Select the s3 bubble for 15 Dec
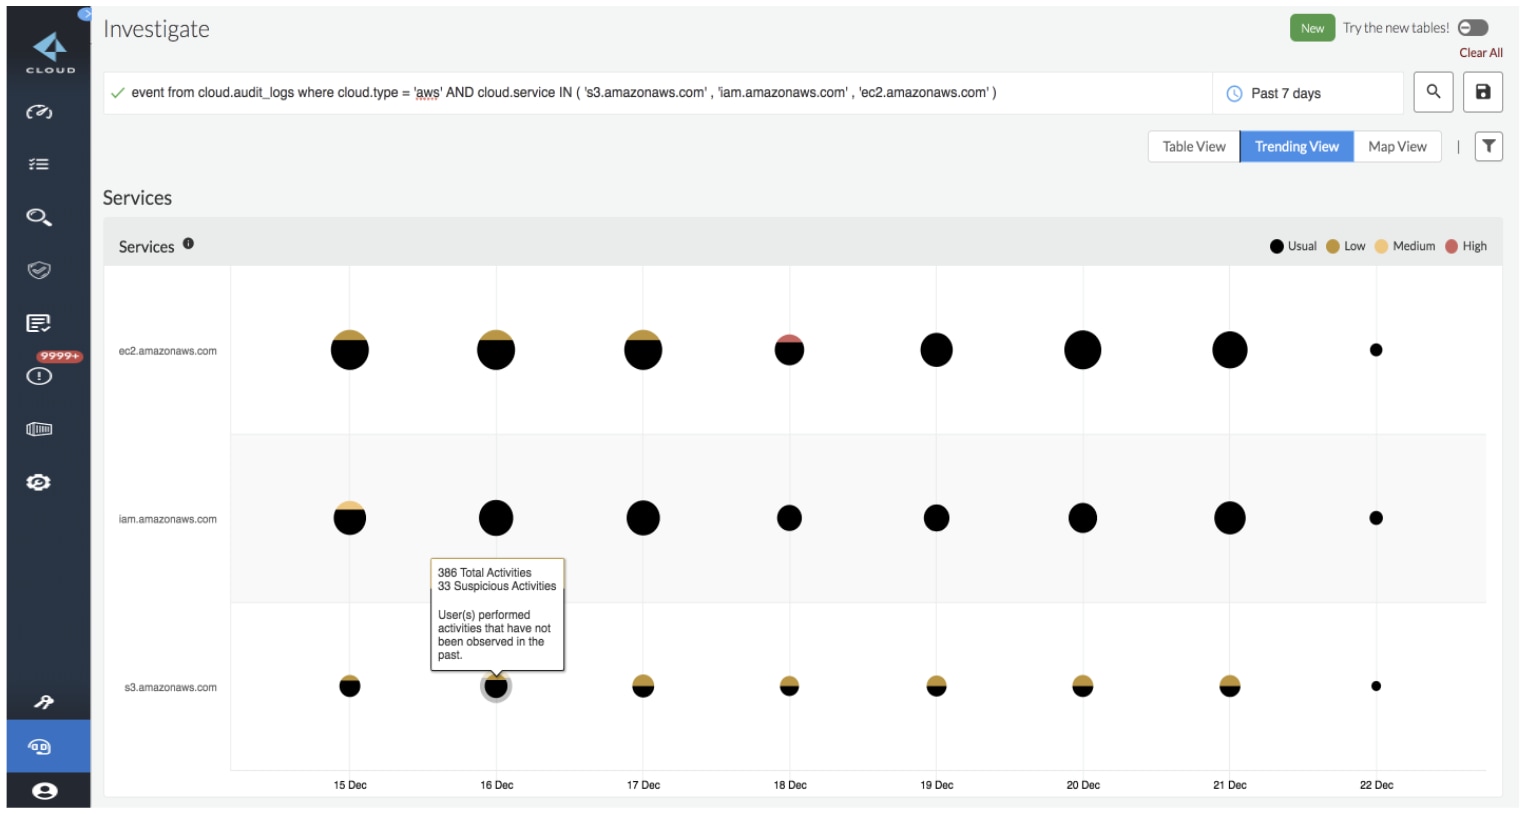Screen dimensions: 1522x816 click(350, 686)
